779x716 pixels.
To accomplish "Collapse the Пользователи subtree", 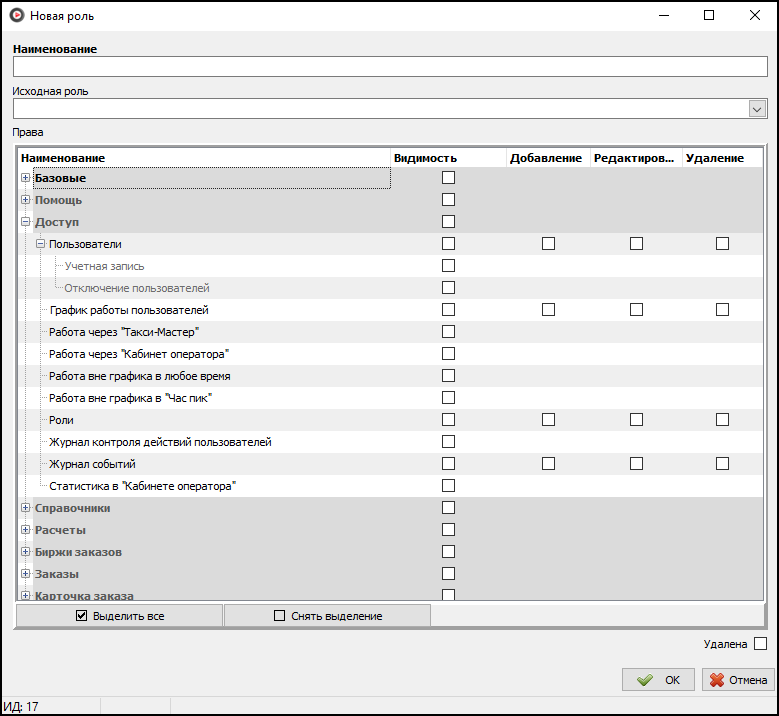I will [40, 244].
